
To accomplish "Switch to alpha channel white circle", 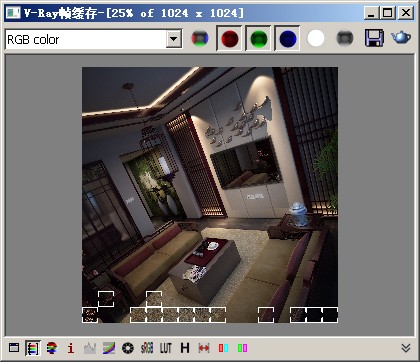I will point(316,39).
